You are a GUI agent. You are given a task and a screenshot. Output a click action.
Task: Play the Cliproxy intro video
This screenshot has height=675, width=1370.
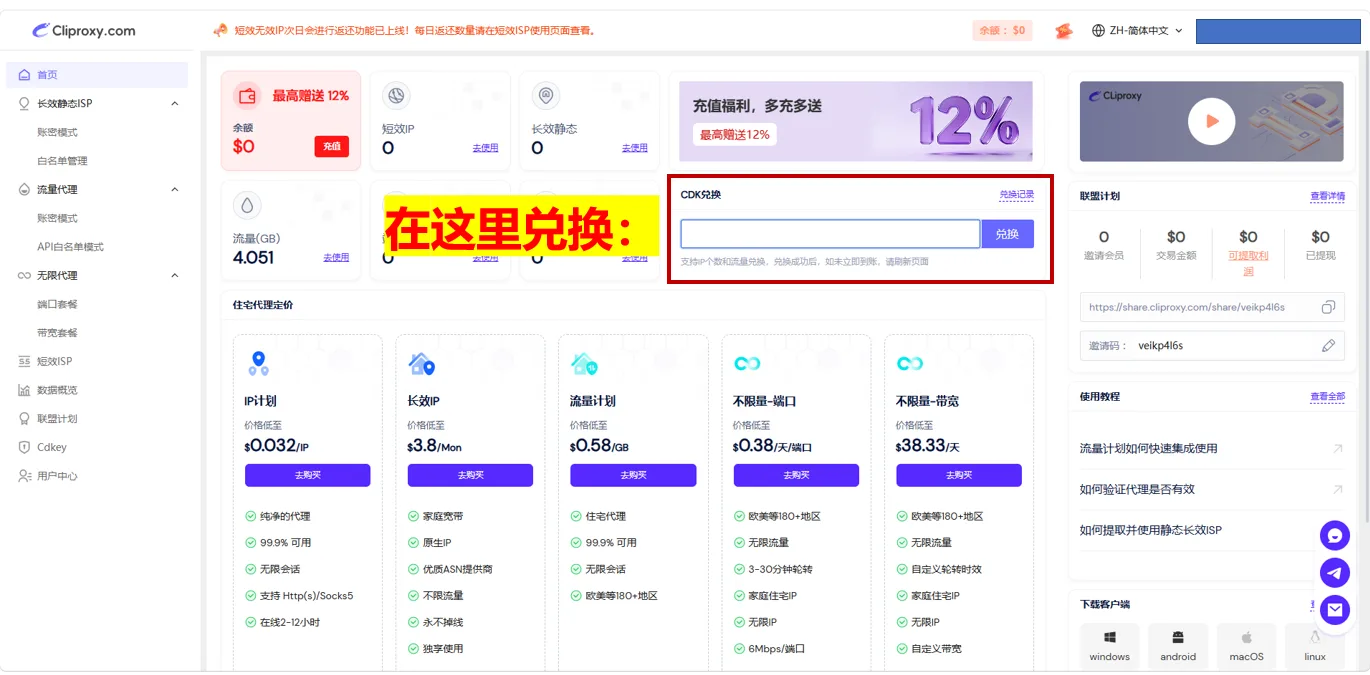click(x=1211, y=121)
